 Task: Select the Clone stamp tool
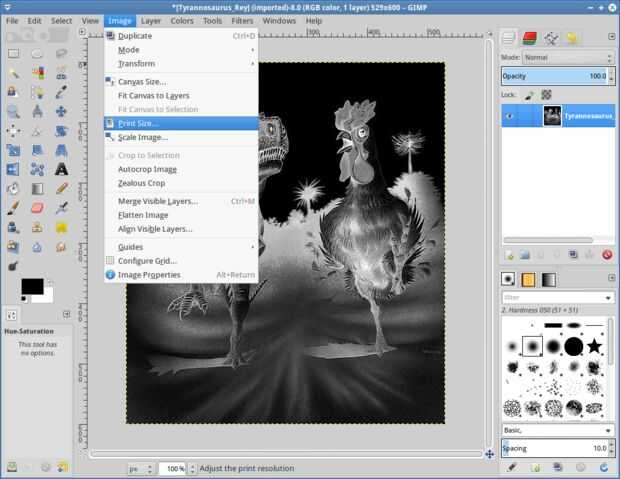[37, 227]
